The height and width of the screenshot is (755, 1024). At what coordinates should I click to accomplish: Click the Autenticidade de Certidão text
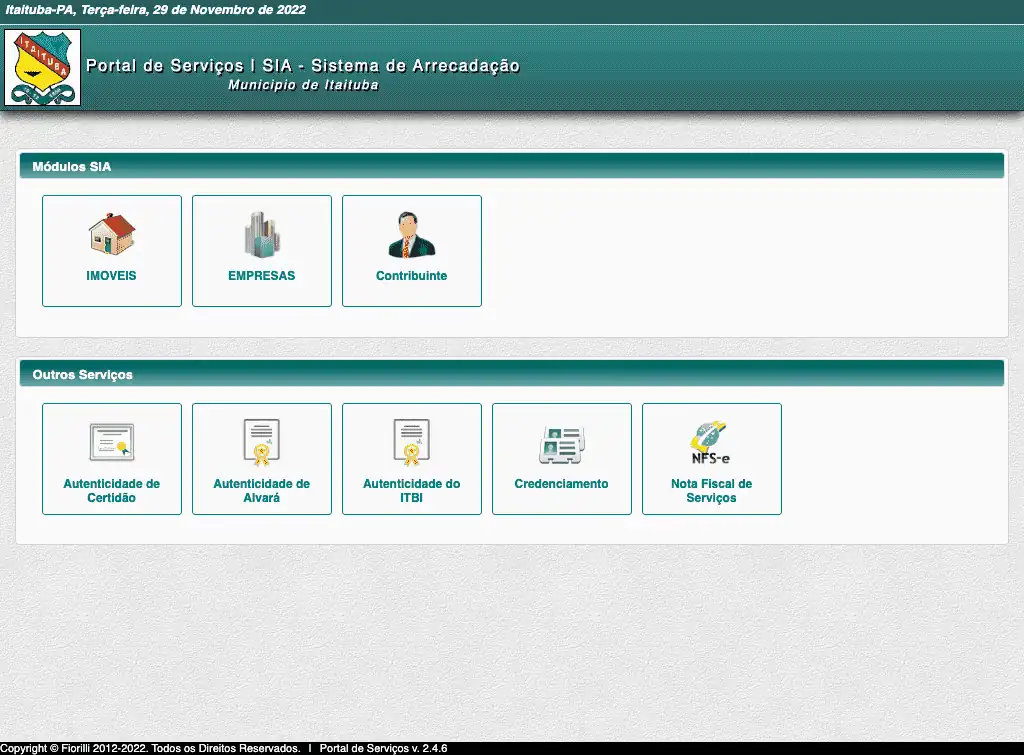coord(112,491)
